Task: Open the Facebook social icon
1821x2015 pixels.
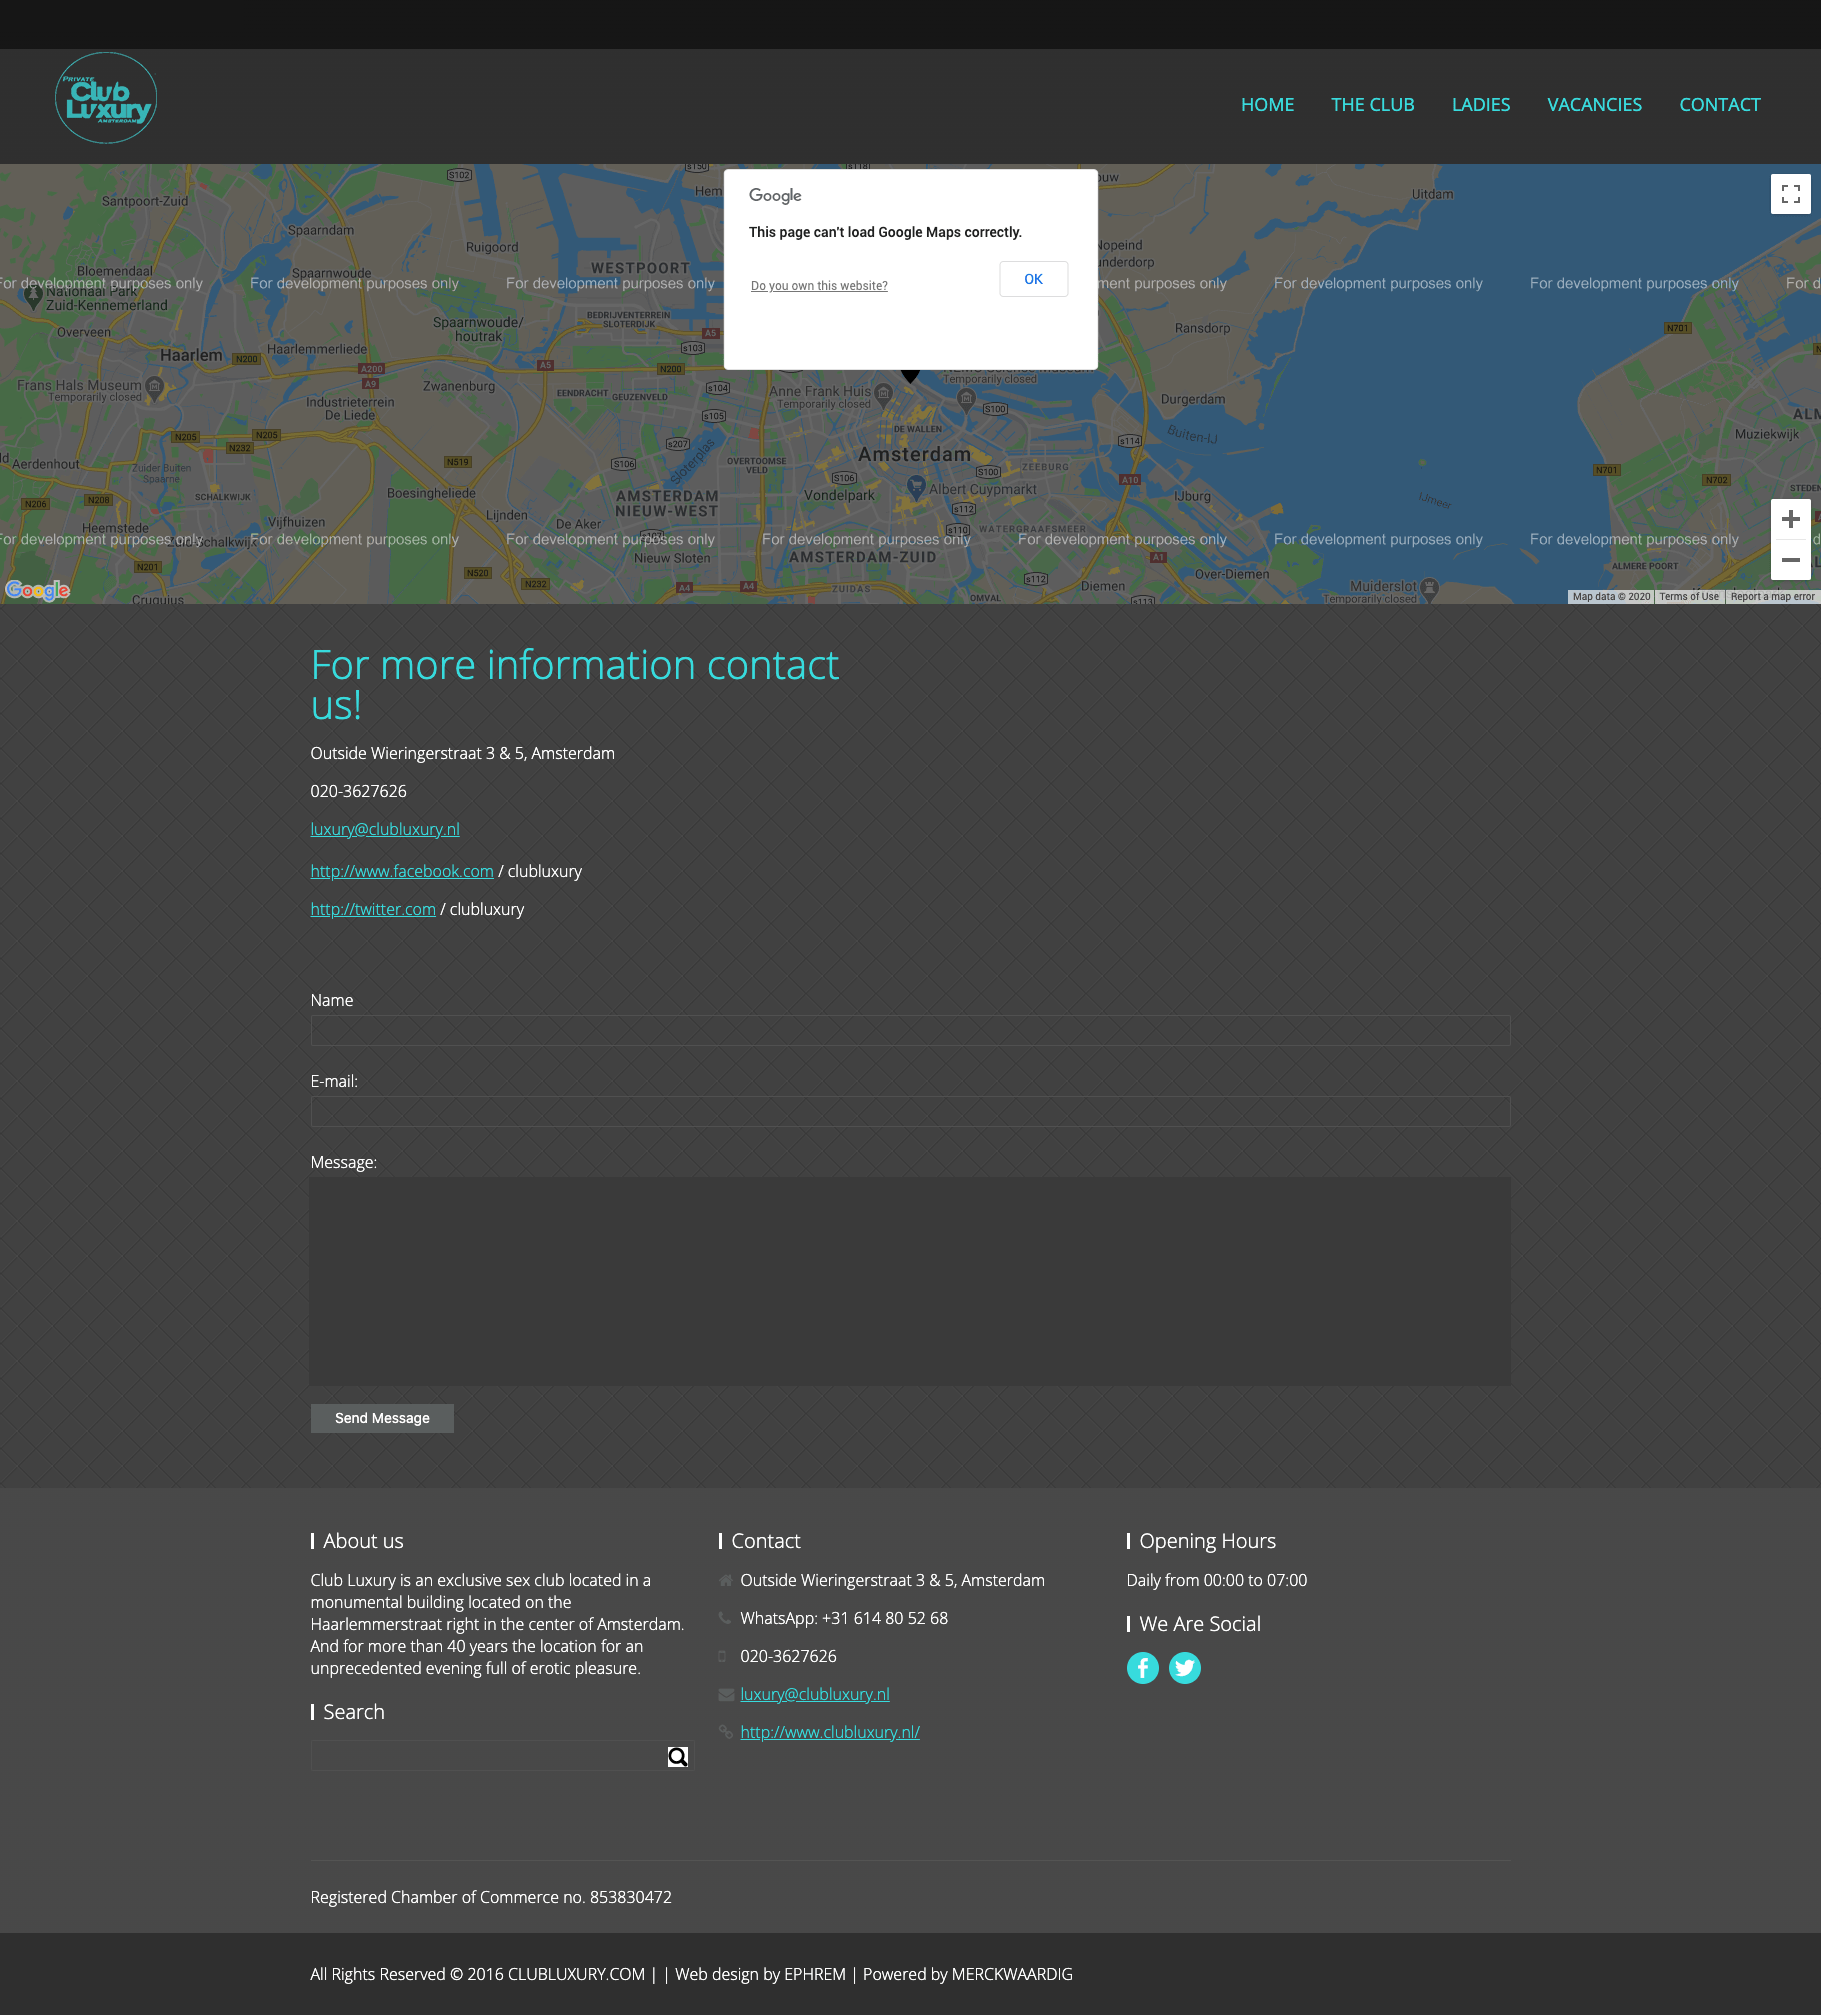Action: coord(1142,1668)
